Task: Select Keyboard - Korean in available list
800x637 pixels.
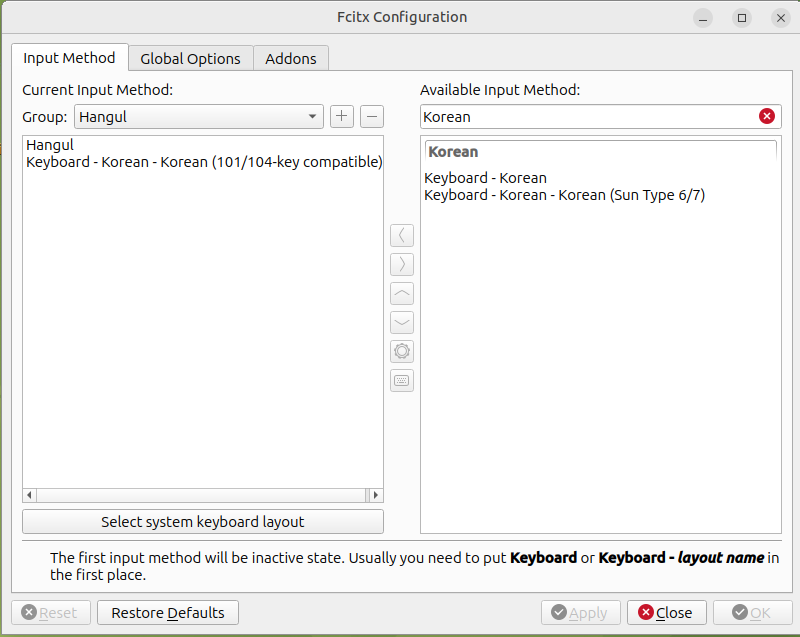Action: [x=601, y=178]
